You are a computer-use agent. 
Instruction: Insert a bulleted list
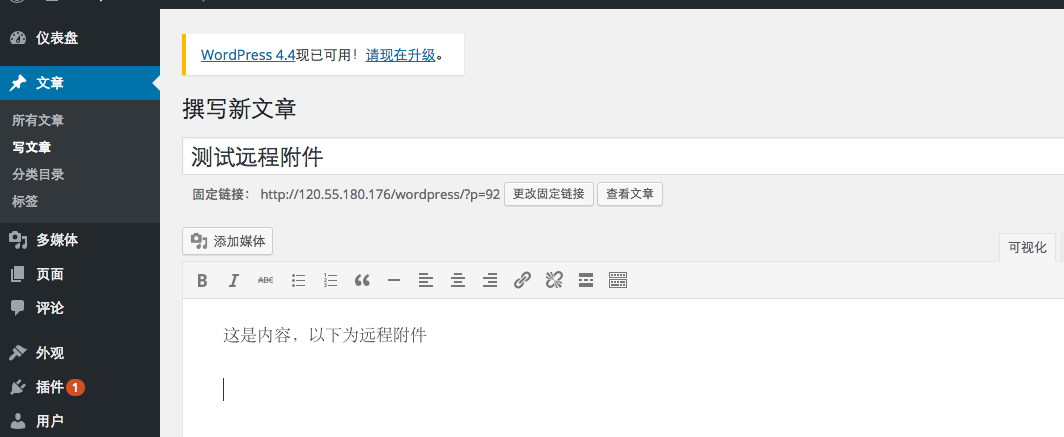(299, 280)
